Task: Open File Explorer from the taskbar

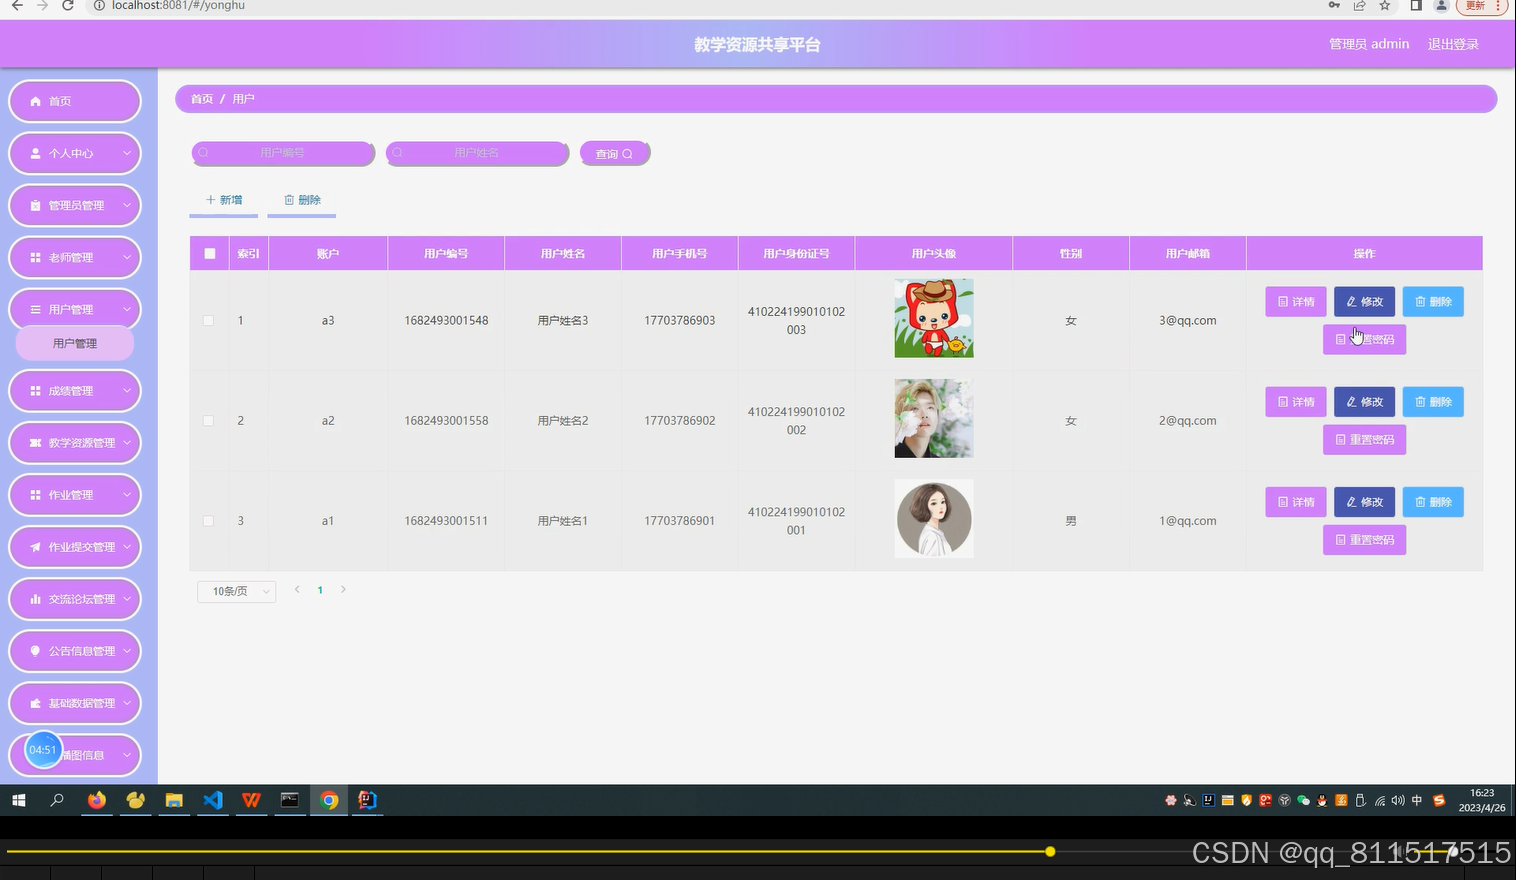Action: click(x=174, y=800)
